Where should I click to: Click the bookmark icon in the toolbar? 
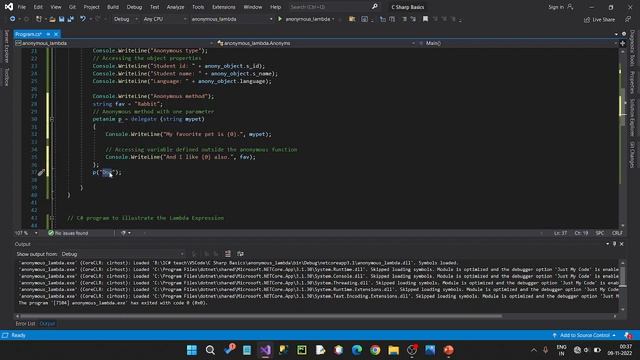point(425,19)
